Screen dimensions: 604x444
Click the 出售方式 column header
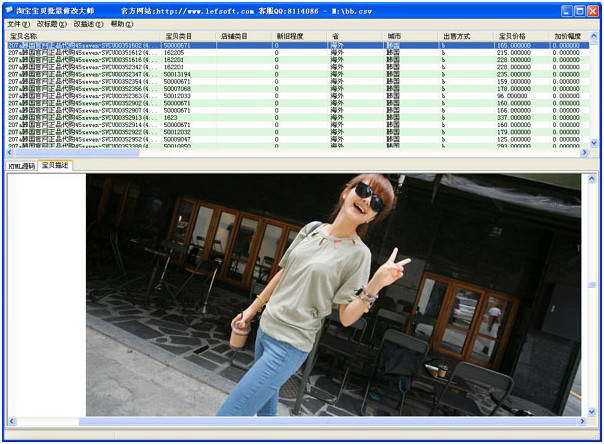coord(456,36)
